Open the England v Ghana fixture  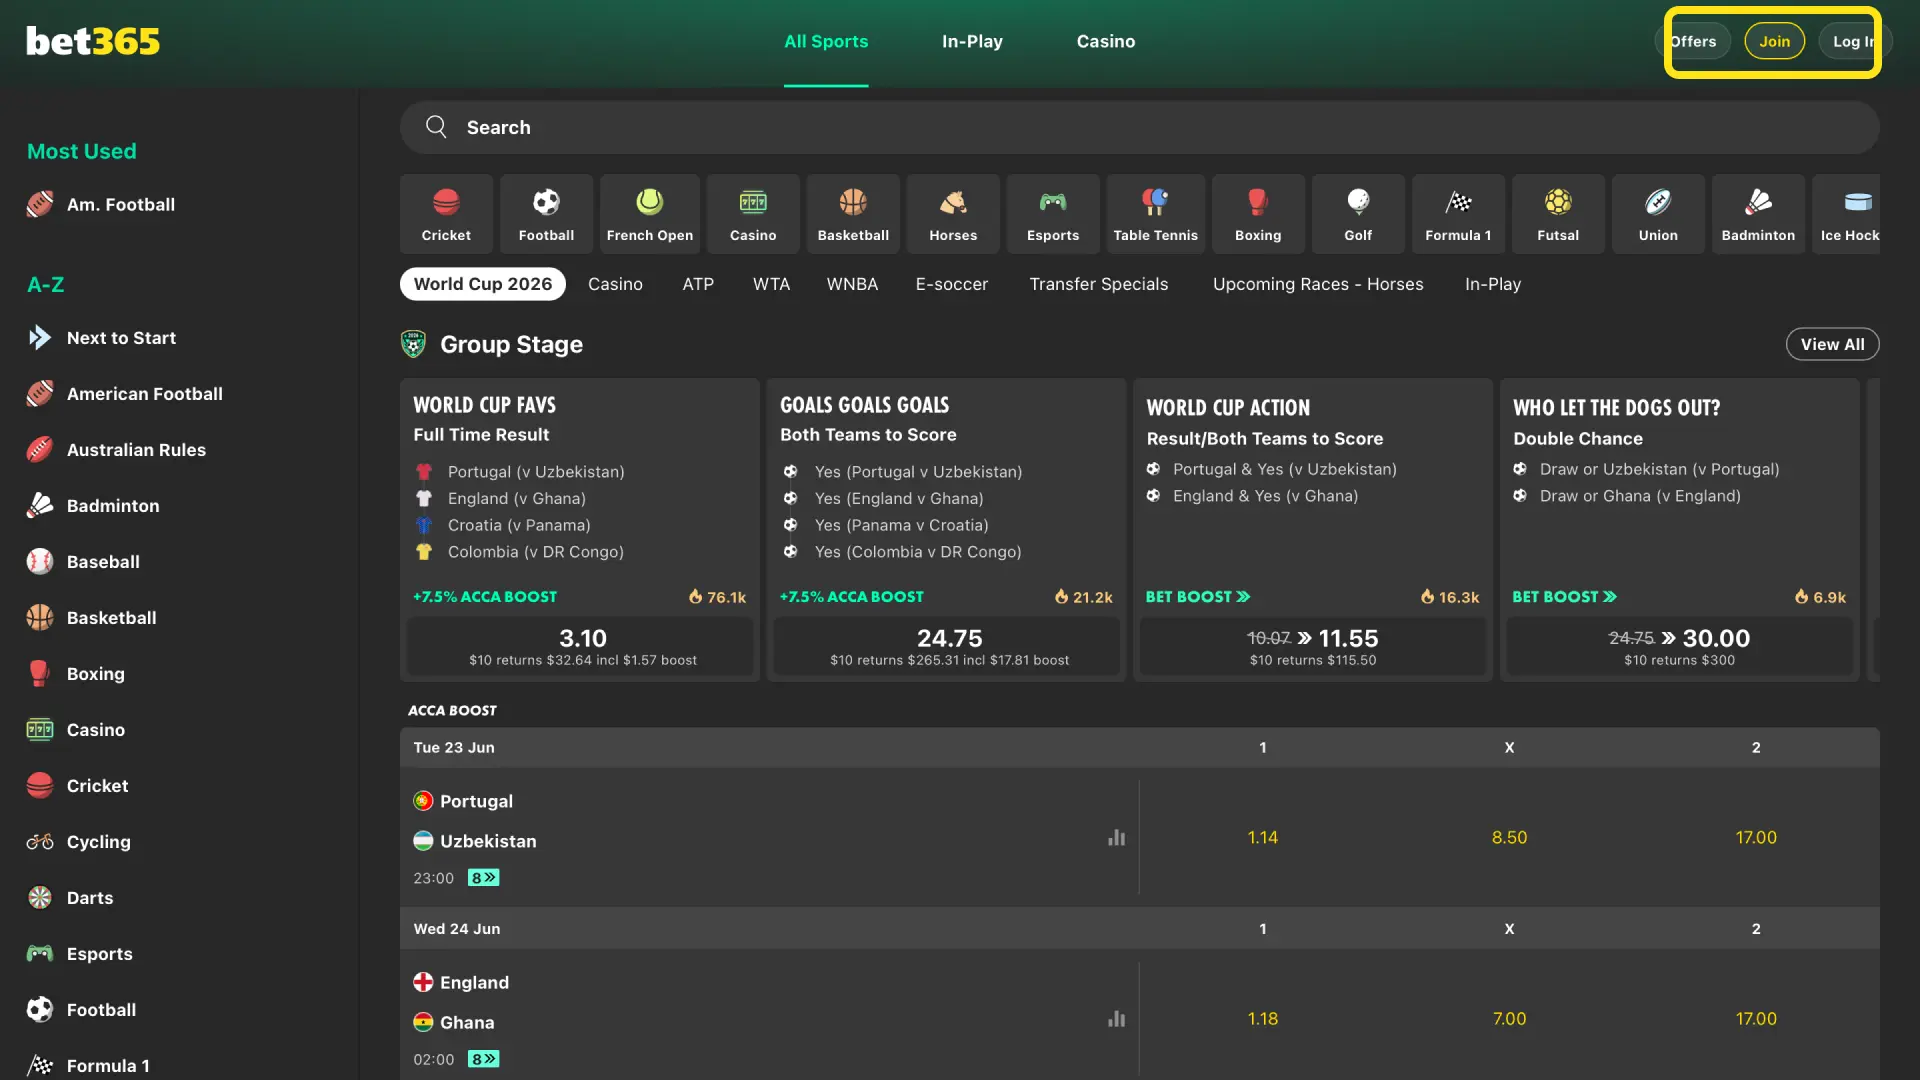click(462, 1002)
